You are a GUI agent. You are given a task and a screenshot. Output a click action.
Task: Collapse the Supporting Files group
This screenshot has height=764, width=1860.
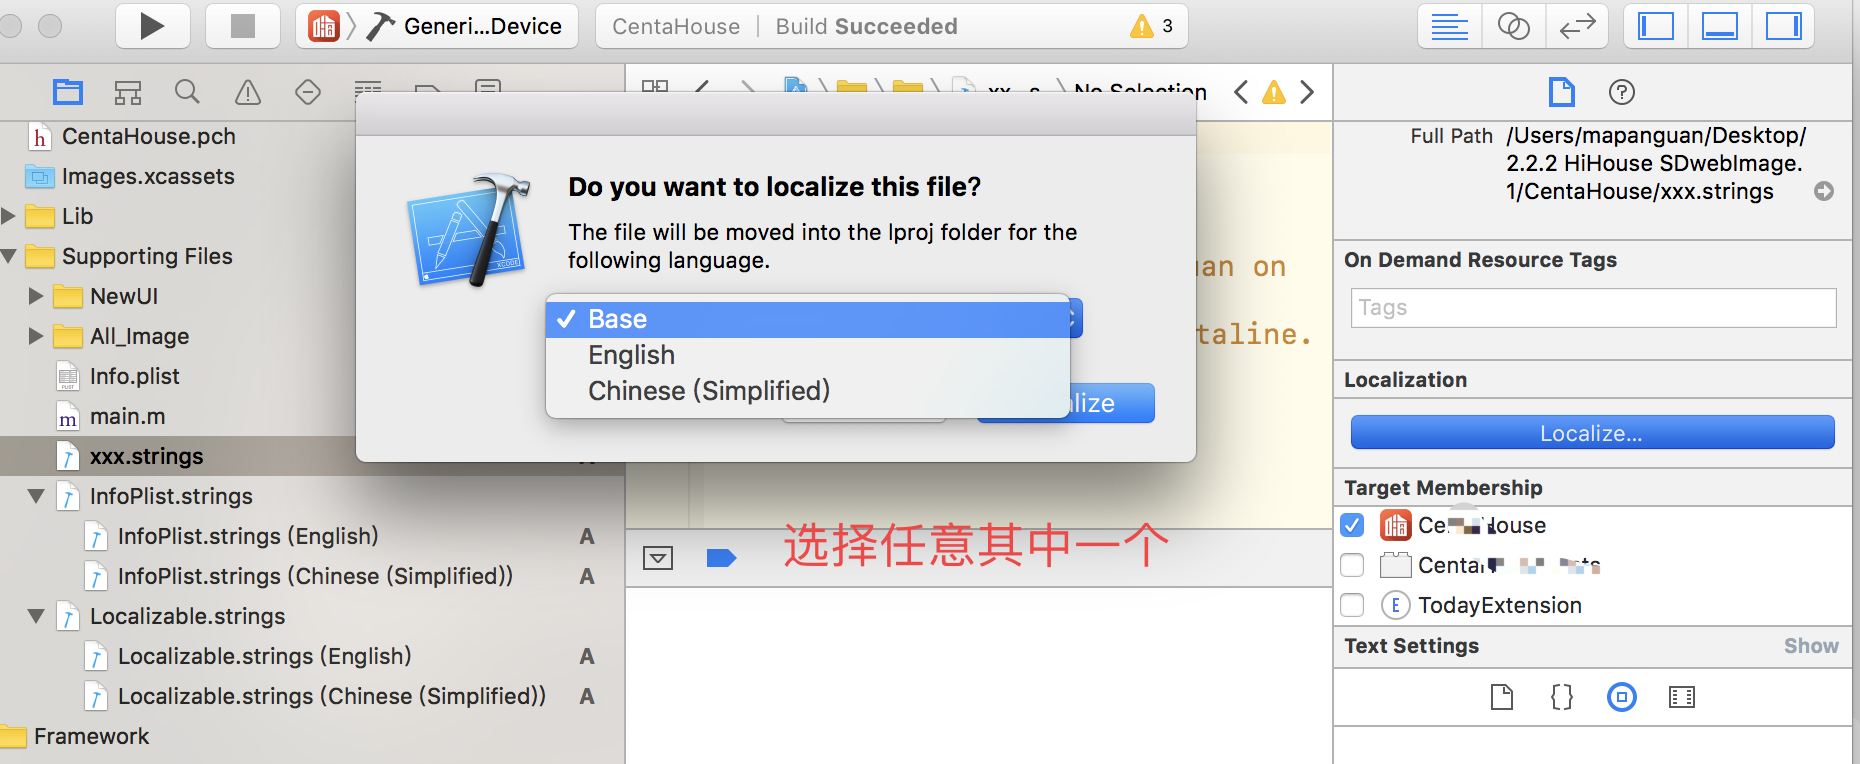coord(9,256)
